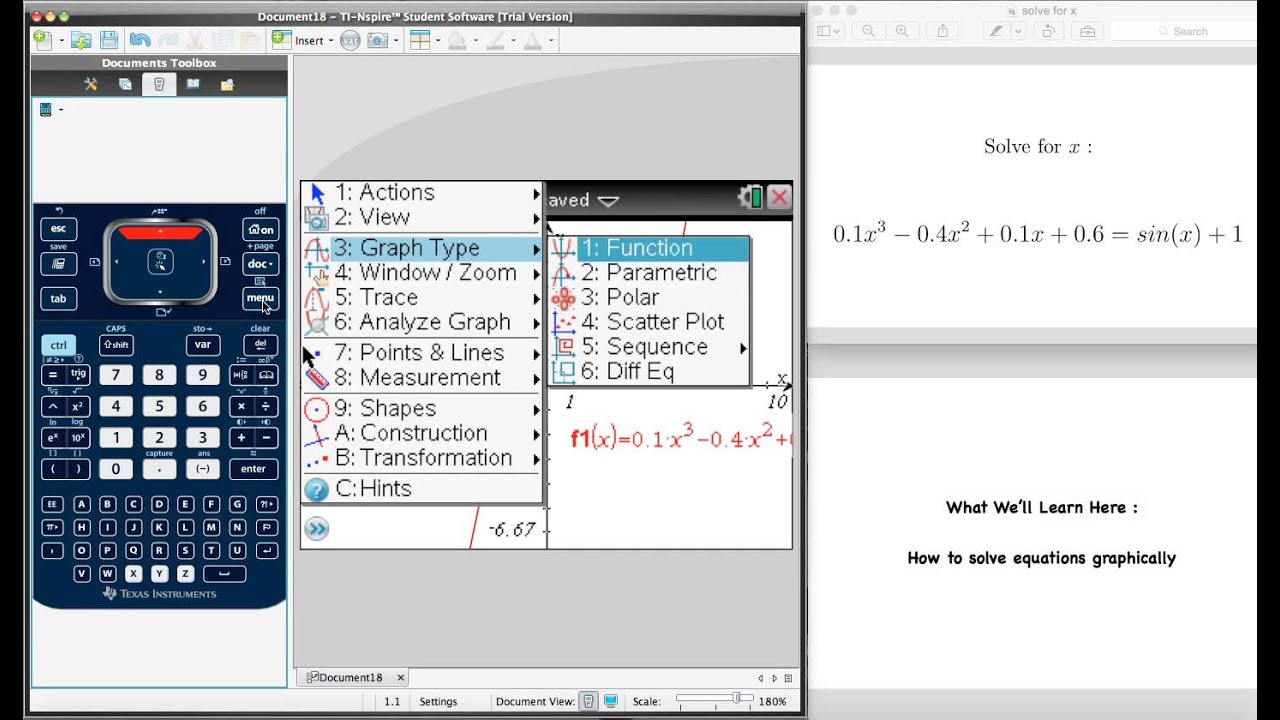1280x720 pixels.
Task: Click the emulator screen red close icon
Action: [780, 197]
